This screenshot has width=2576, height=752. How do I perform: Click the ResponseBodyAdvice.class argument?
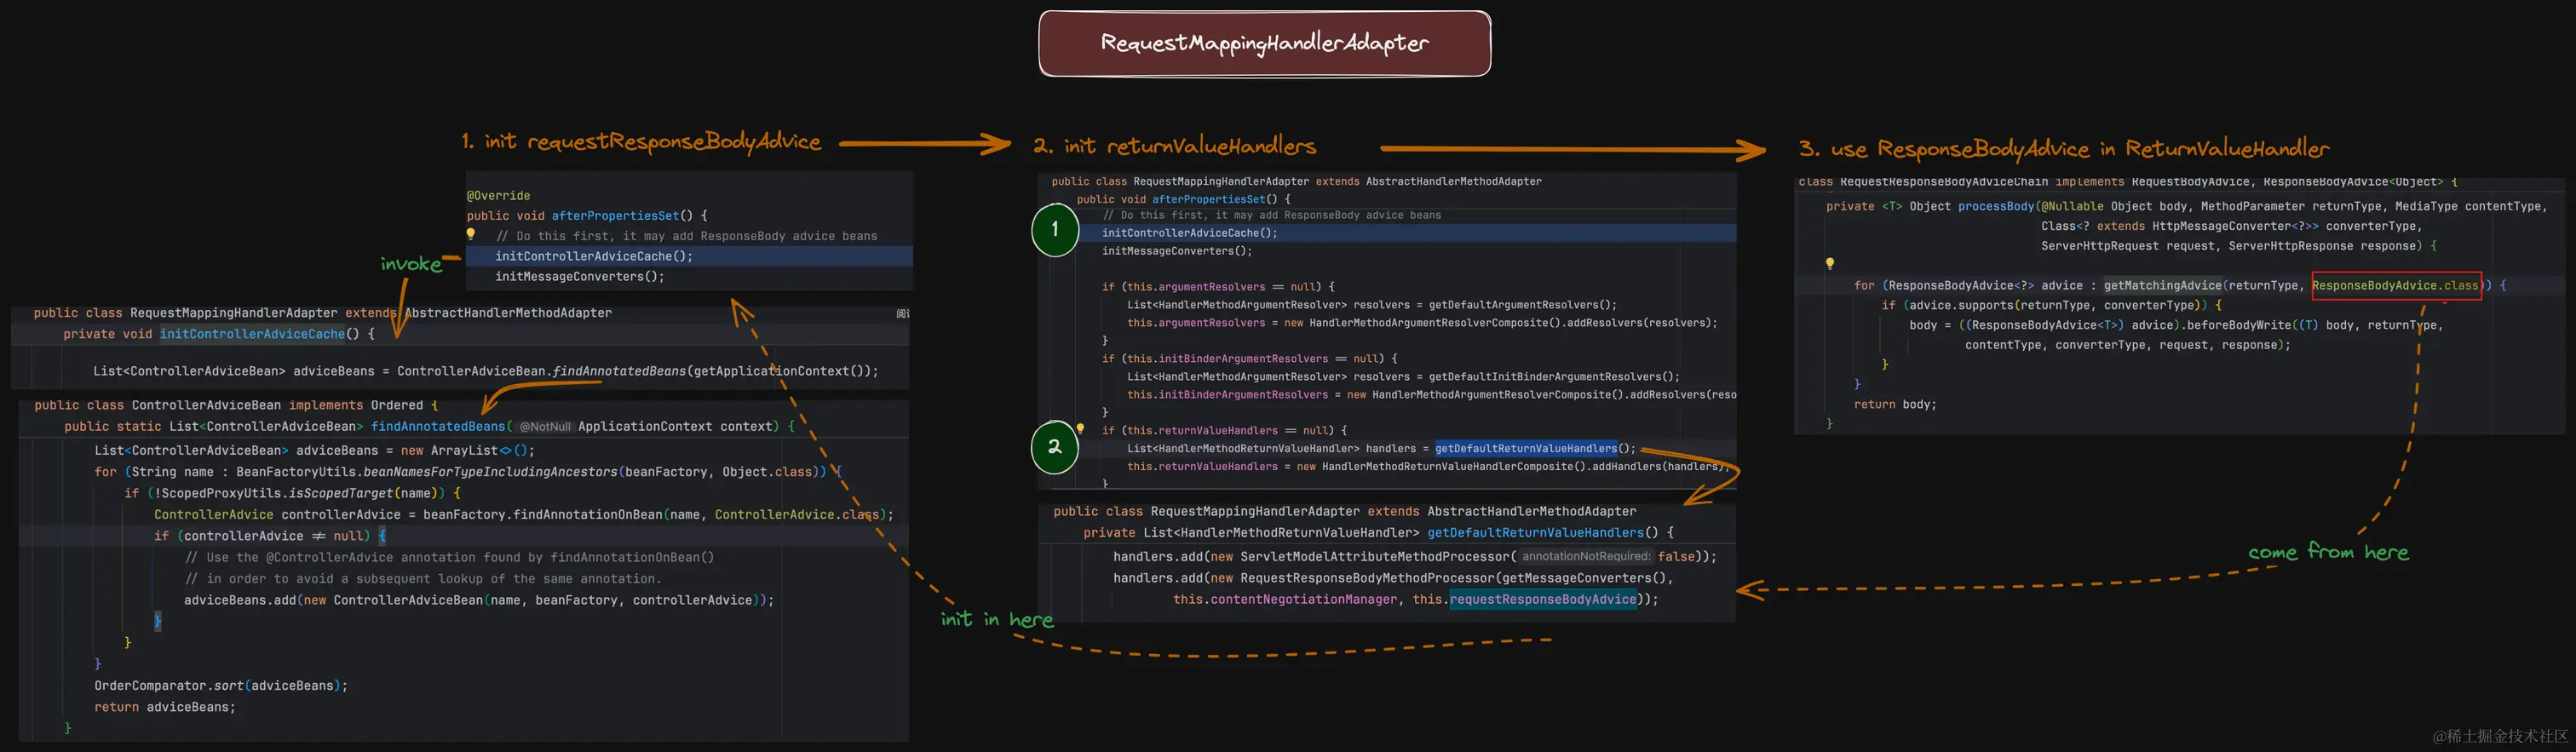tap(2395, 286)
